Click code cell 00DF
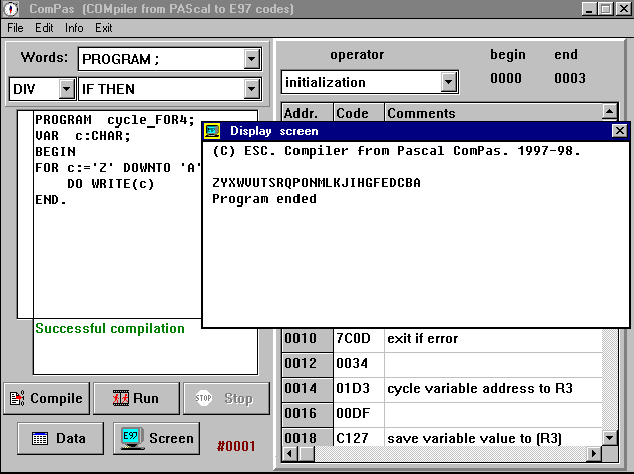Screen dimensions: 634x474 tap(359, 414)
